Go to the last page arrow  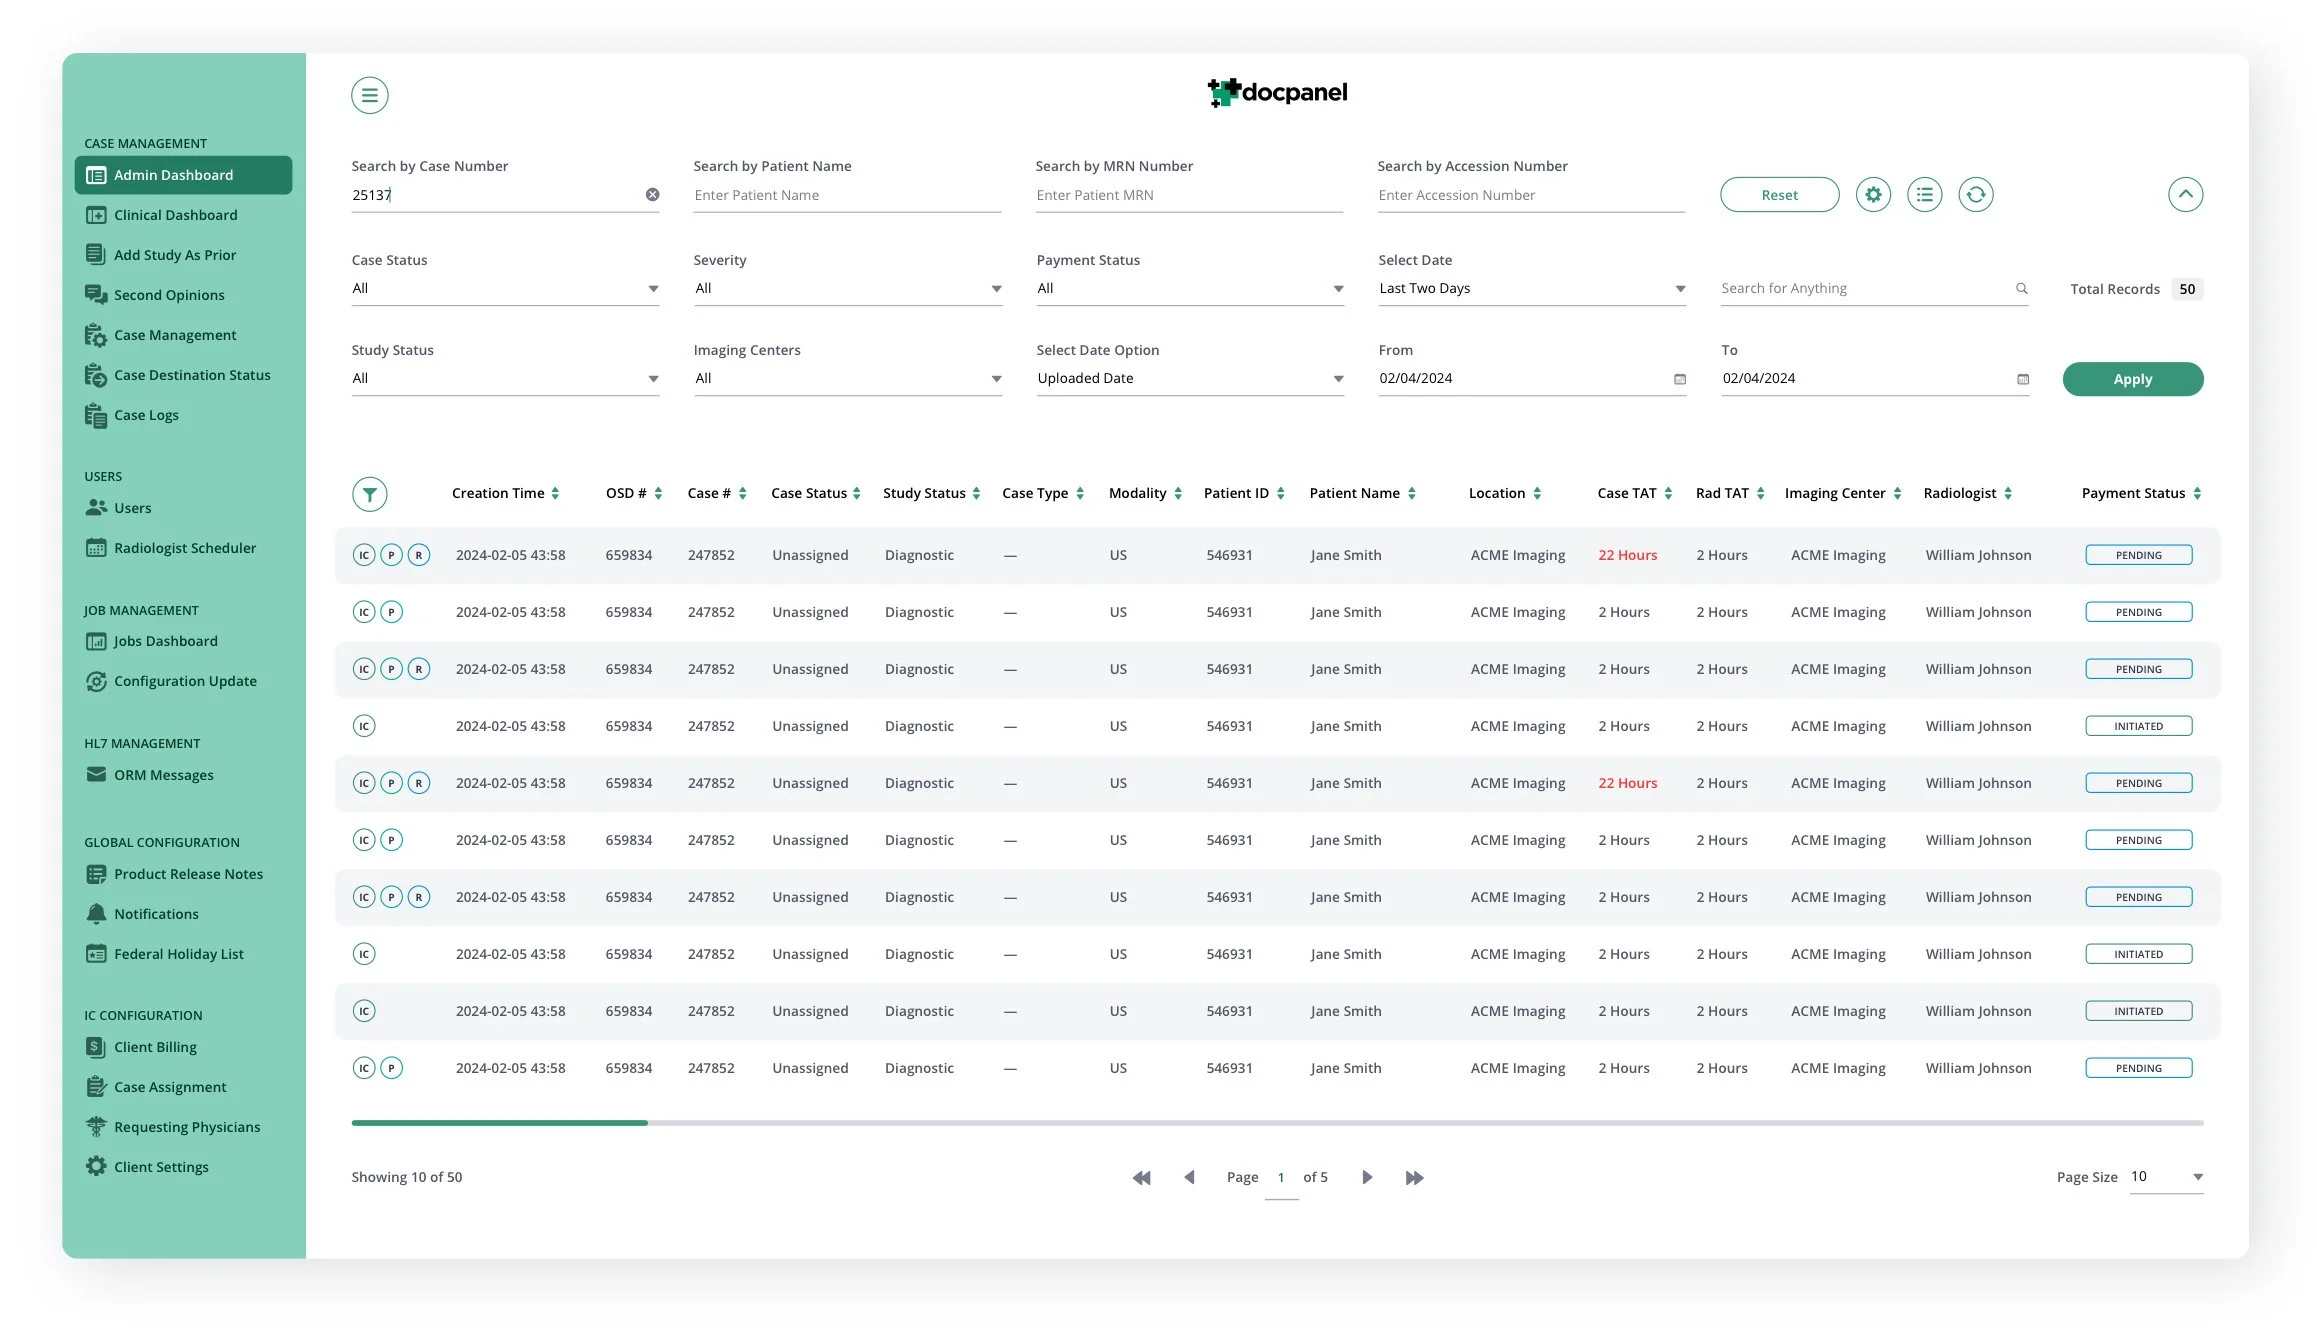tap(1413, 1178)
